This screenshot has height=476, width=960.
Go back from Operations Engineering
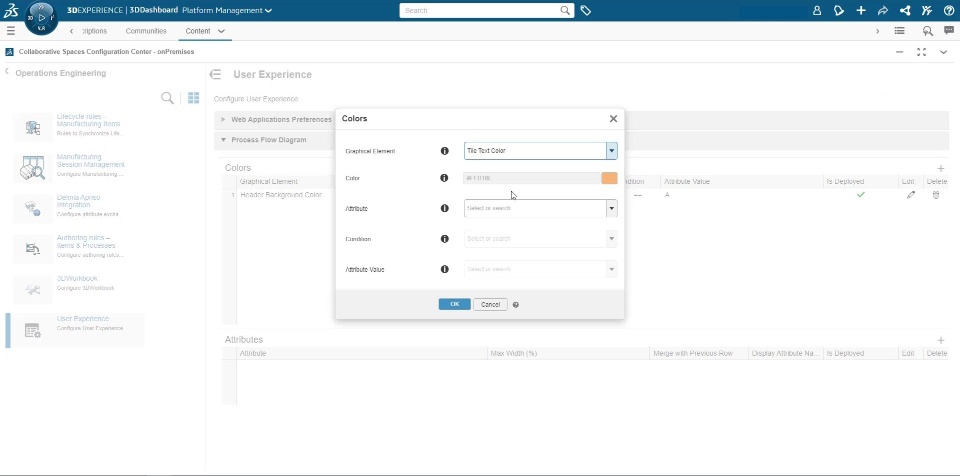(x=7, y=72)
